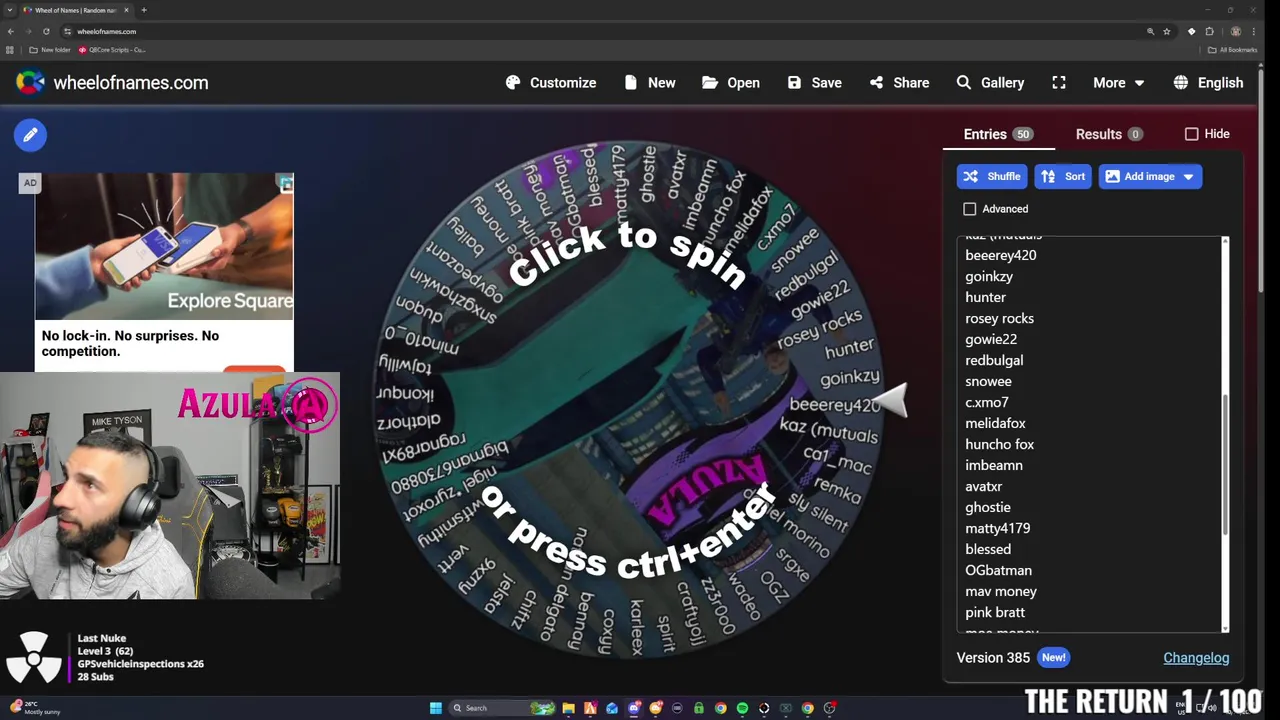
Task: Select entry 'OGbatman' in the list
Action: (998, 570)
